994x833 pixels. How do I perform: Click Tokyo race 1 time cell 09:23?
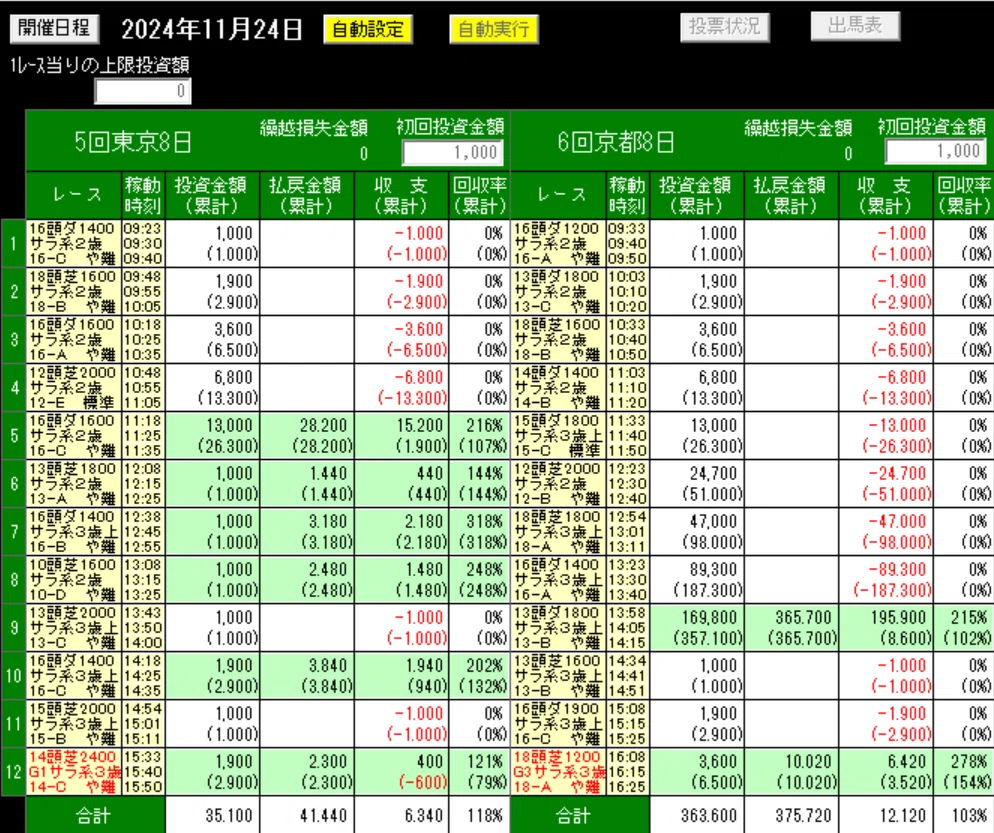coord(143,243)
